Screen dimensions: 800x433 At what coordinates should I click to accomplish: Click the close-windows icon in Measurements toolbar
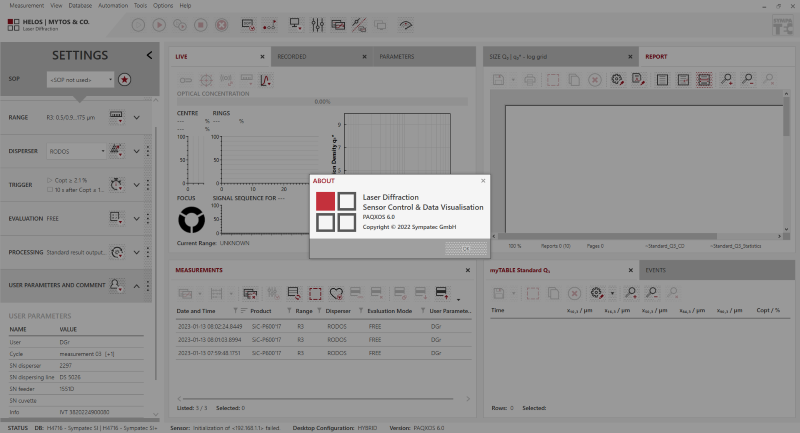point(250,293)
